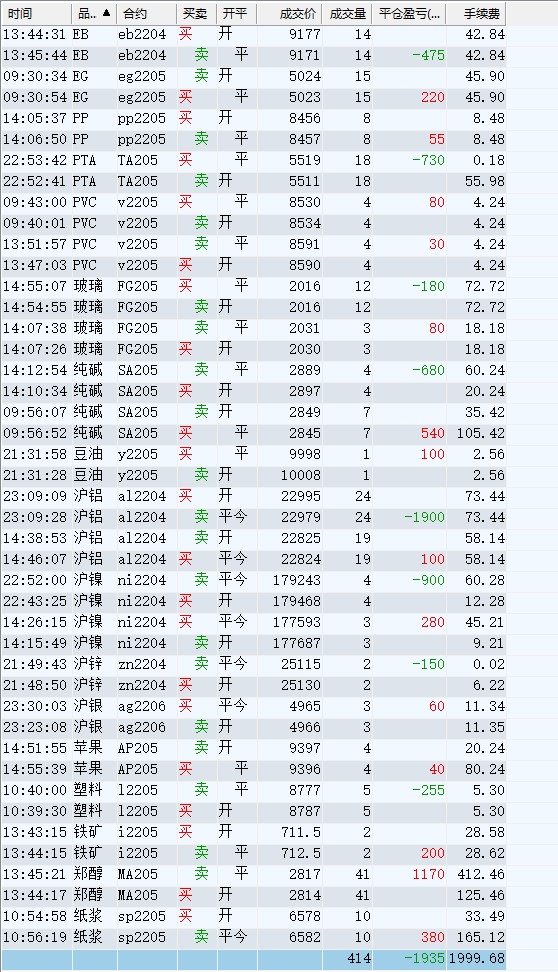The width and height of the screenshot is (558, 972).
Task: Click the loss value -730
Action: 428,161
